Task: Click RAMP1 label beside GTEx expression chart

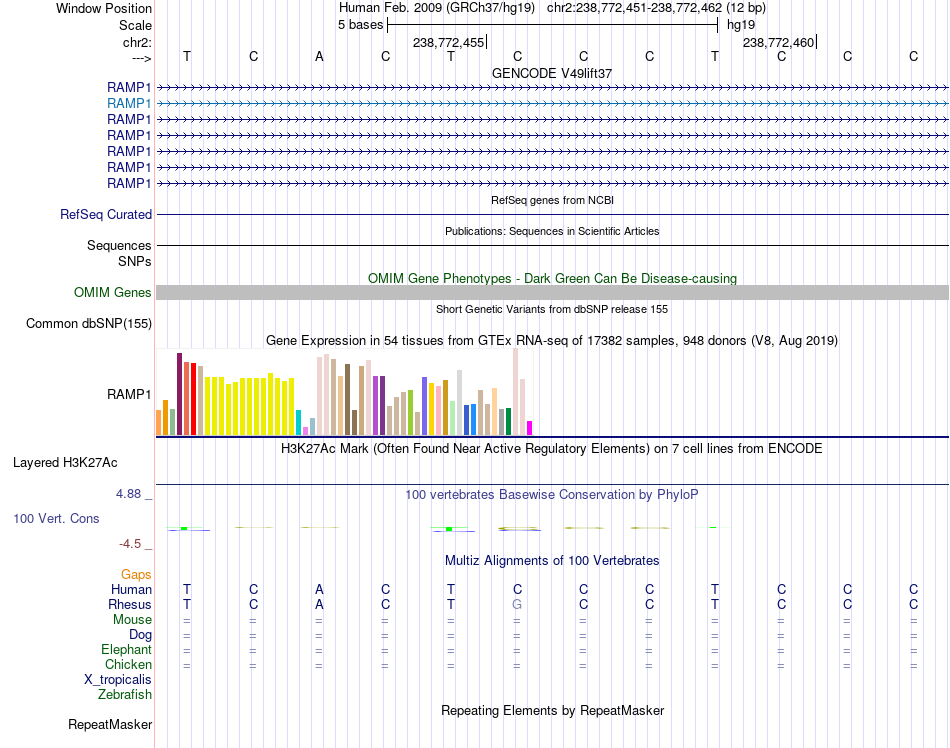Action: pyautogui.click(x=129, y=394)
